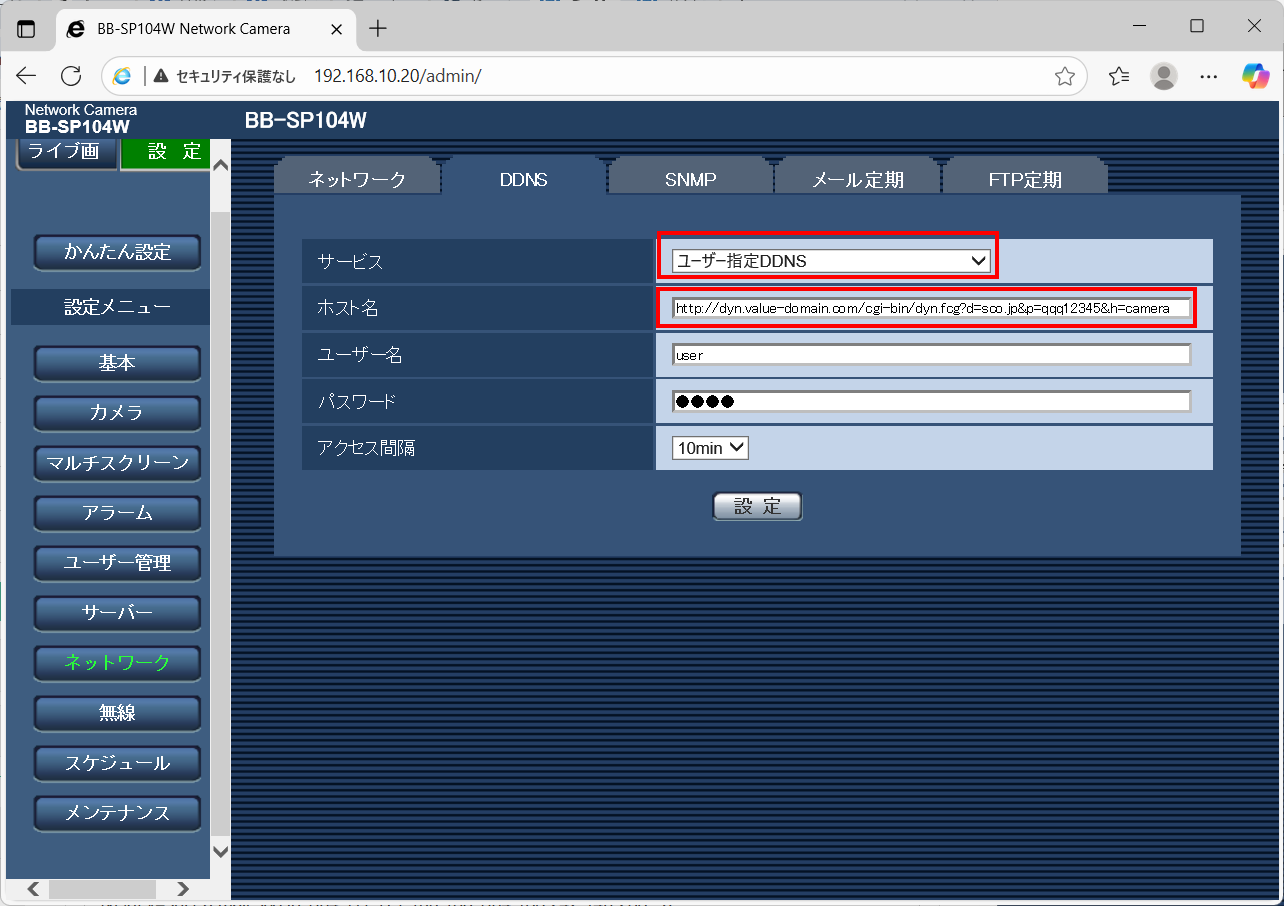
Task: Open the かんたん設定 menu button
Action: pos(117,252)
